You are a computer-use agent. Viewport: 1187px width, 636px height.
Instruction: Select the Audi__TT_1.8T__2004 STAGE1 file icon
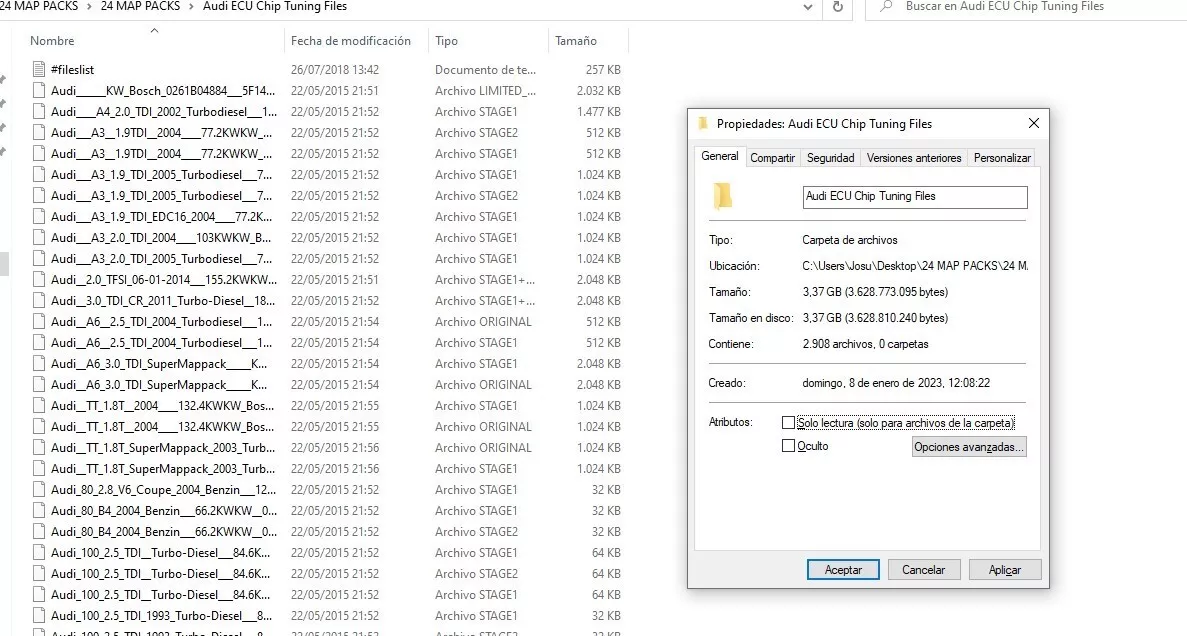tap(39, 406)
